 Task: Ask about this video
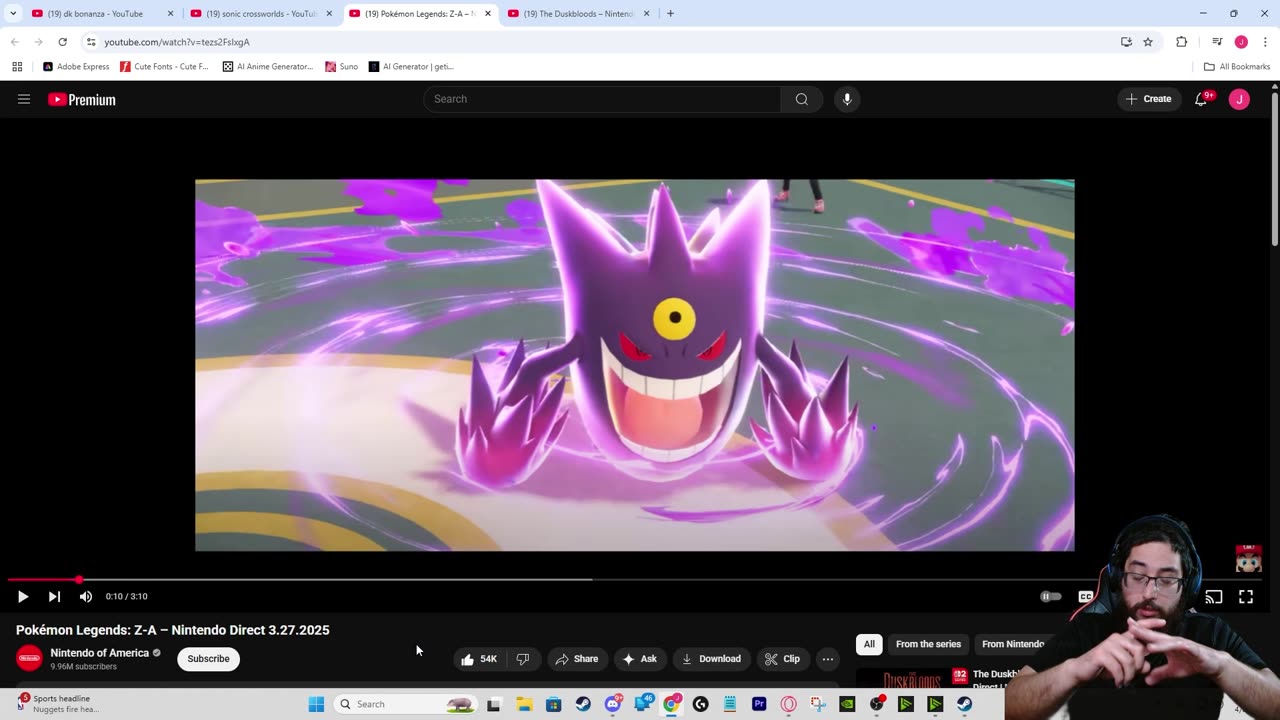coord(639,659)
